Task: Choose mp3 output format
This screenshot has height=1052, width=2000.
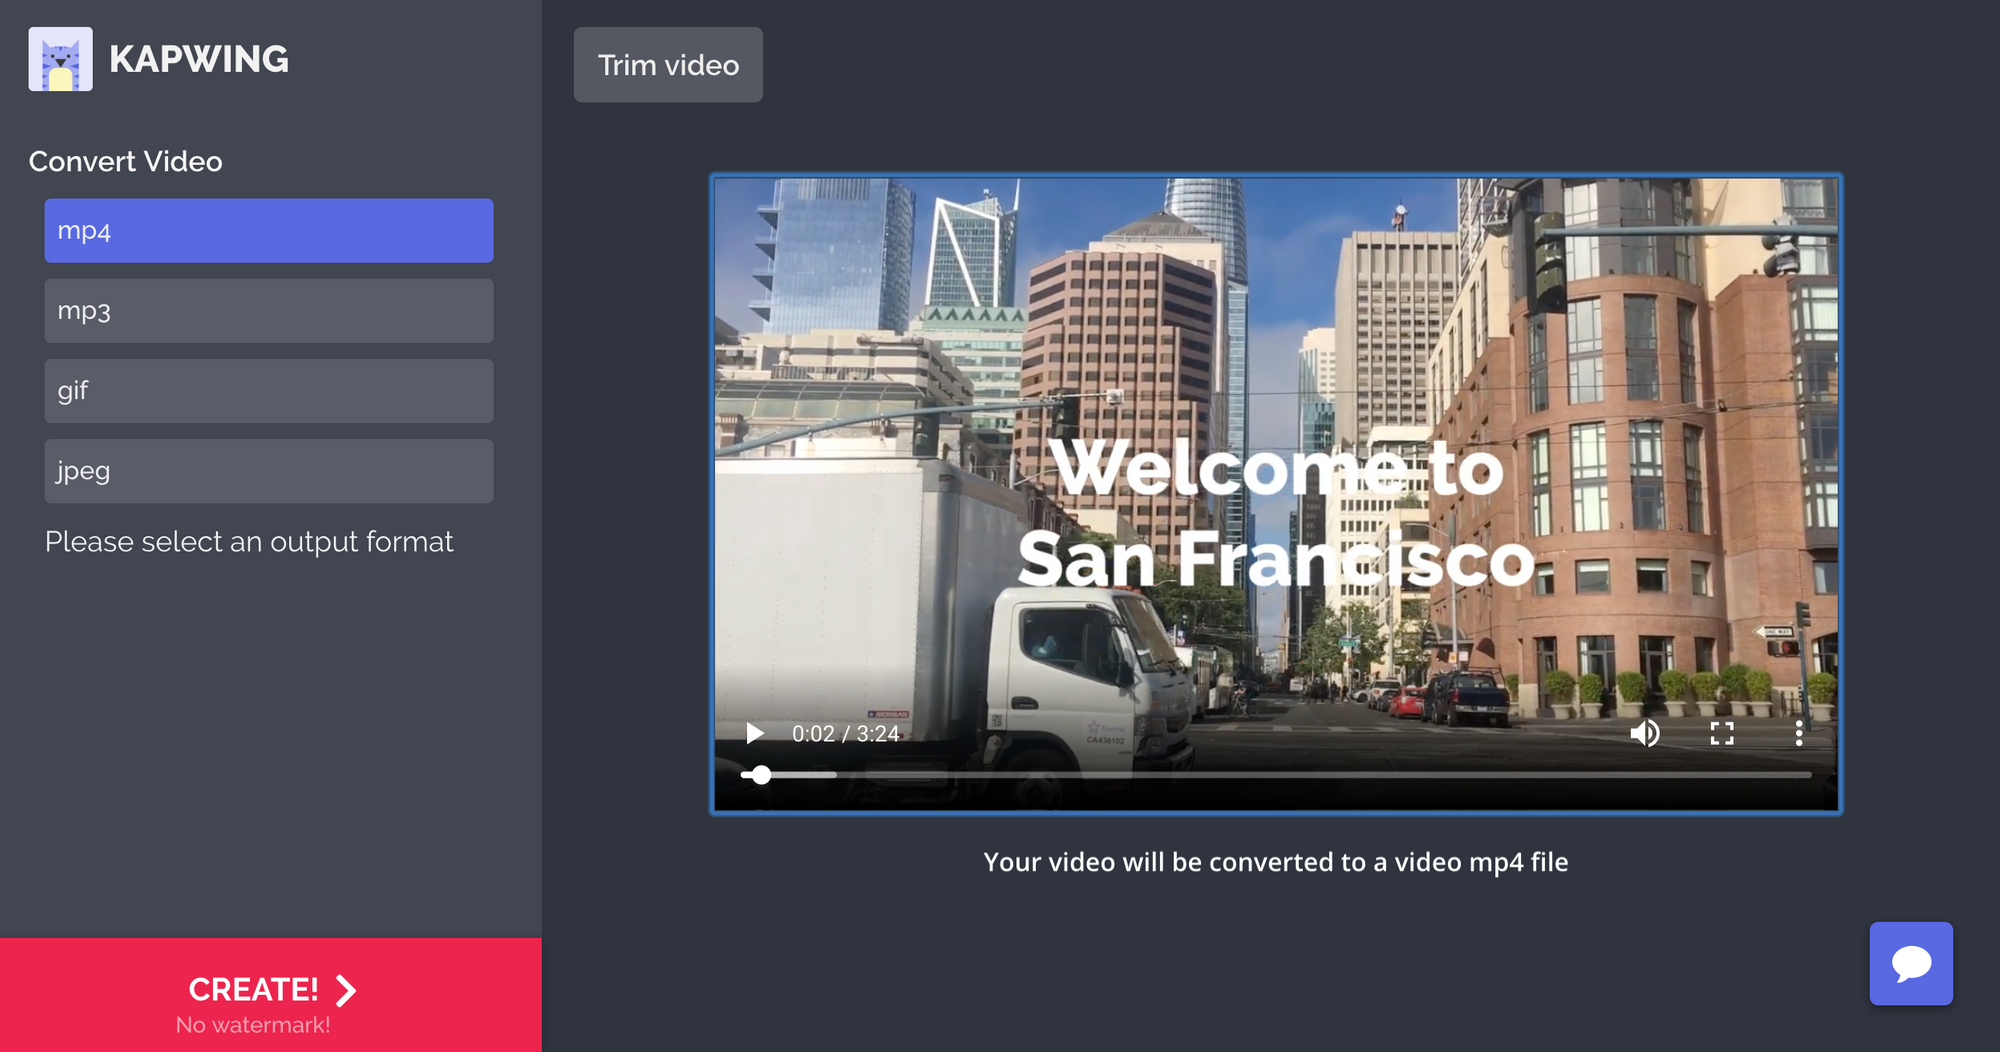Action: coord(268,311)
